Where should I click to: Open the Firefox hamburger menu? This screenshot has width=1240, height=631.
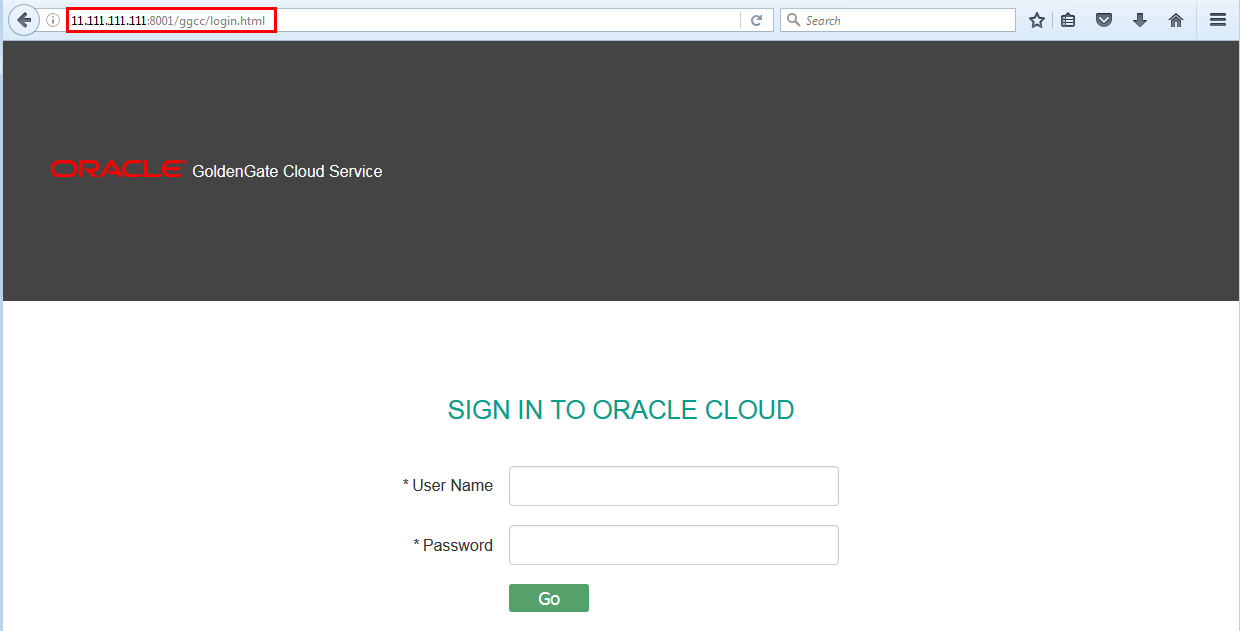[x=1217, y=19]
